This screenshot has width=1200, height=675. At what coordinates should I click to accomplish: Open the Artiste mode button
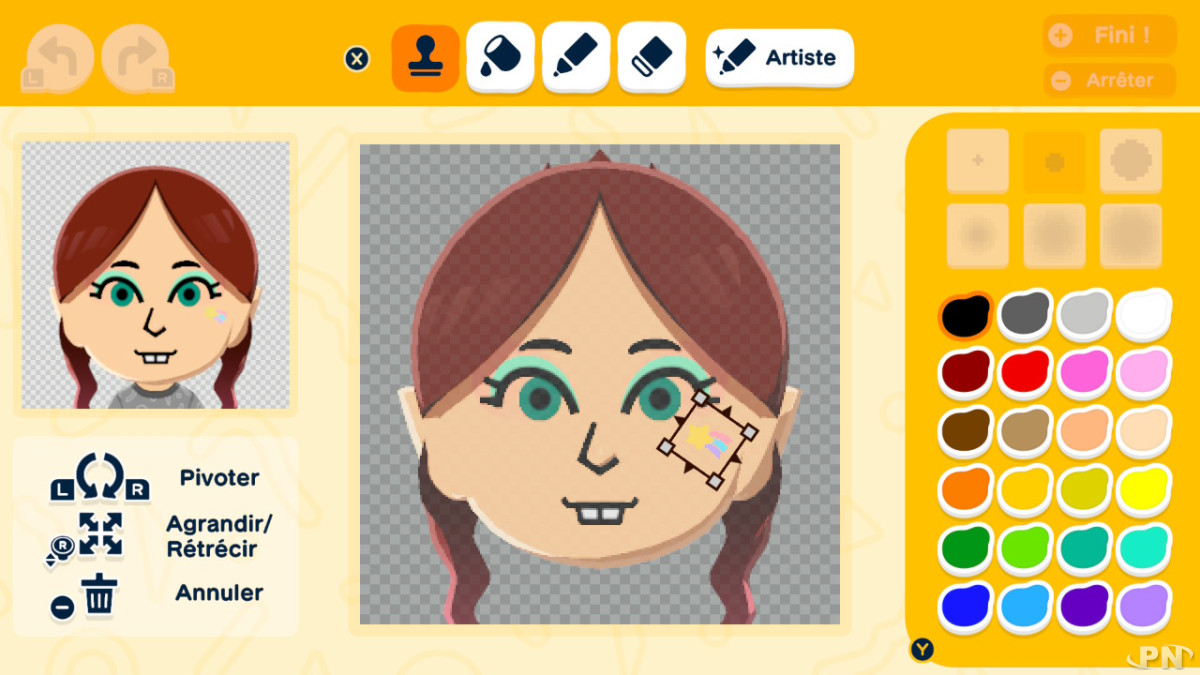780,58
